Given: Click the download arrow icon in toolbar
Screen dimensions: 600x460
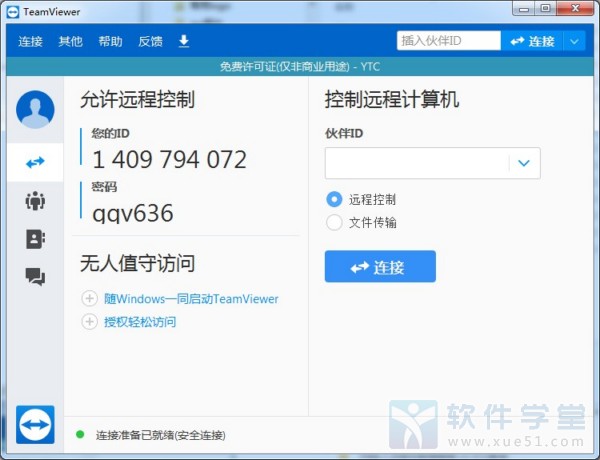Looking at the screenshot, I should pyautogui.click(x=184, y=41).
